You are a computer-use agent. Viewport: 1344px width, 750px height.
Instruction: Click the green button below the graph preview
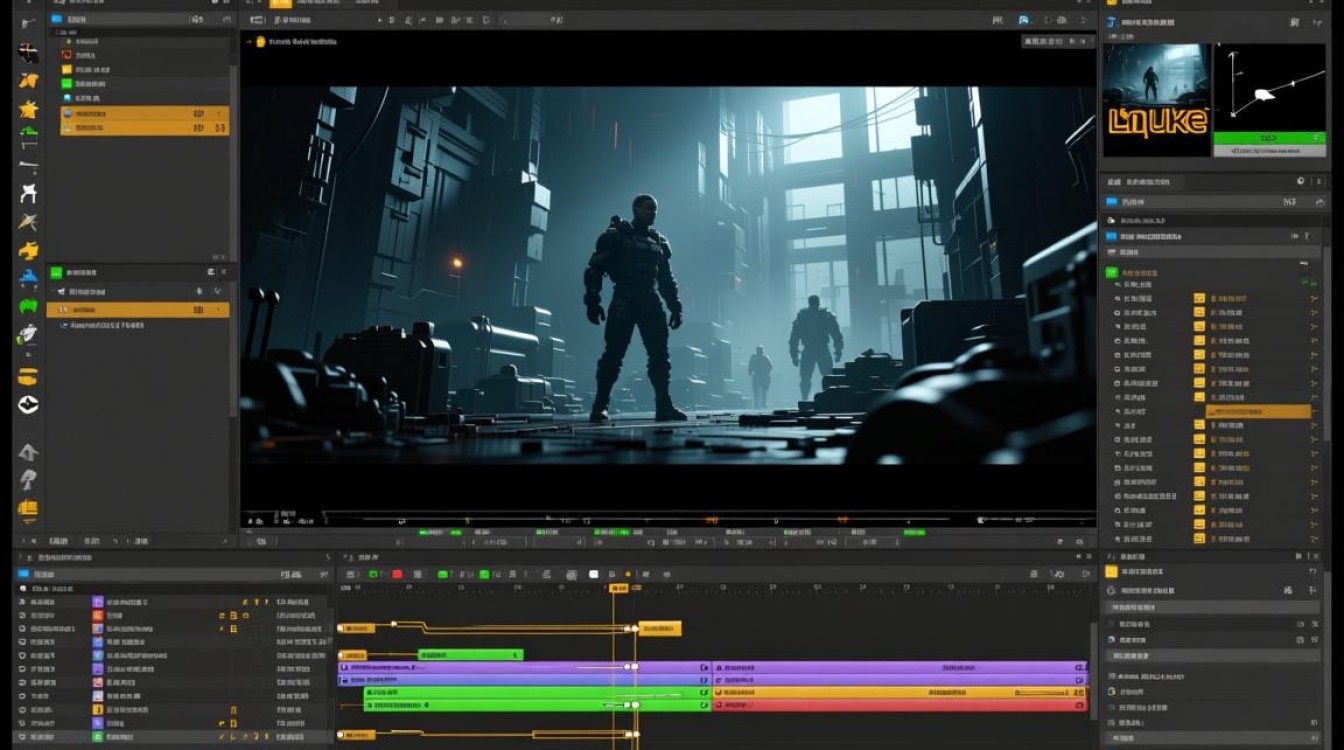(x=1268, y=138)
